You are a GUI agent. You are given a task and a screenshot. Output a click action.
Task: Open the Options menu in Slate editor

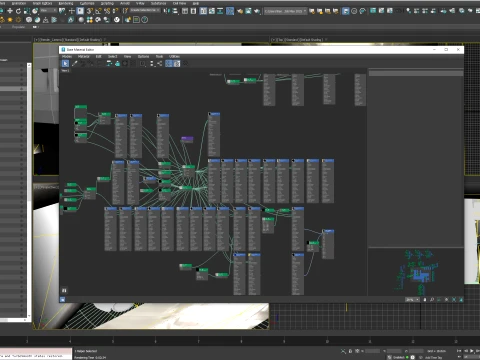click(x=143, y=56)
